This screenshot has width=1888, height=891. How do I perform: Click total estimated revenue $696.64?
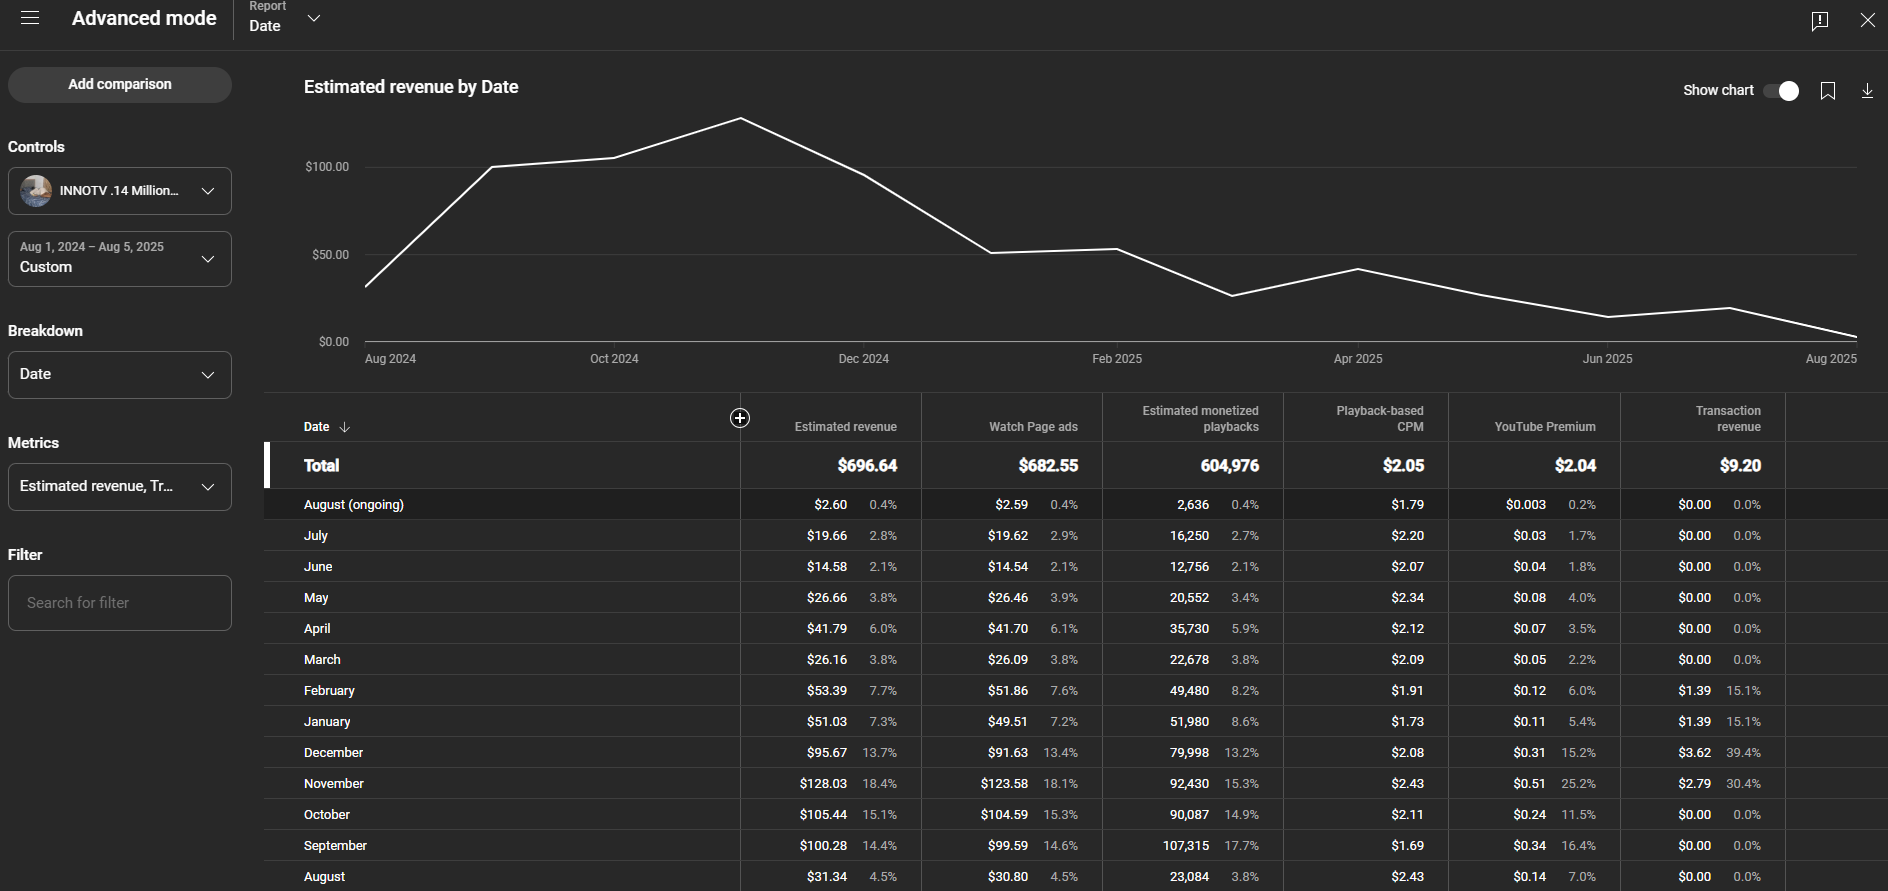(867, 466)
